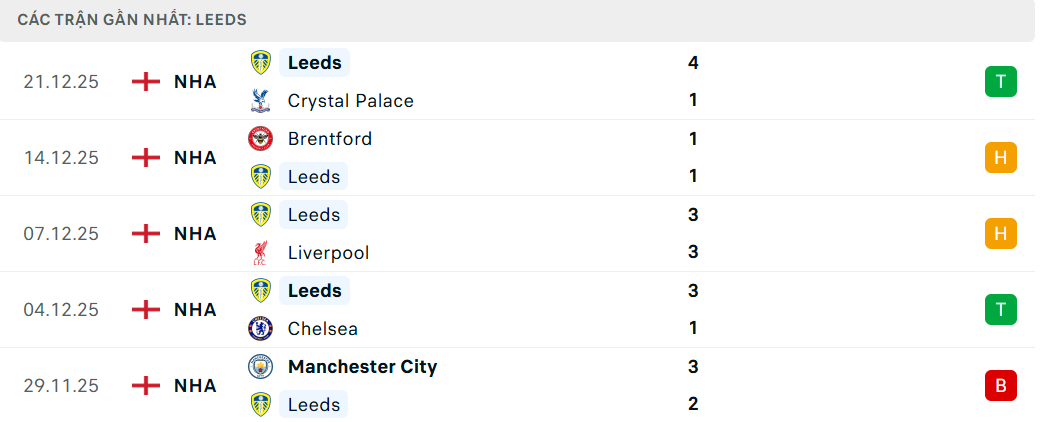Screen dimensions: 1045x422
Task: Click England flag on the 21.12.25 row
Action: point(146,81)
